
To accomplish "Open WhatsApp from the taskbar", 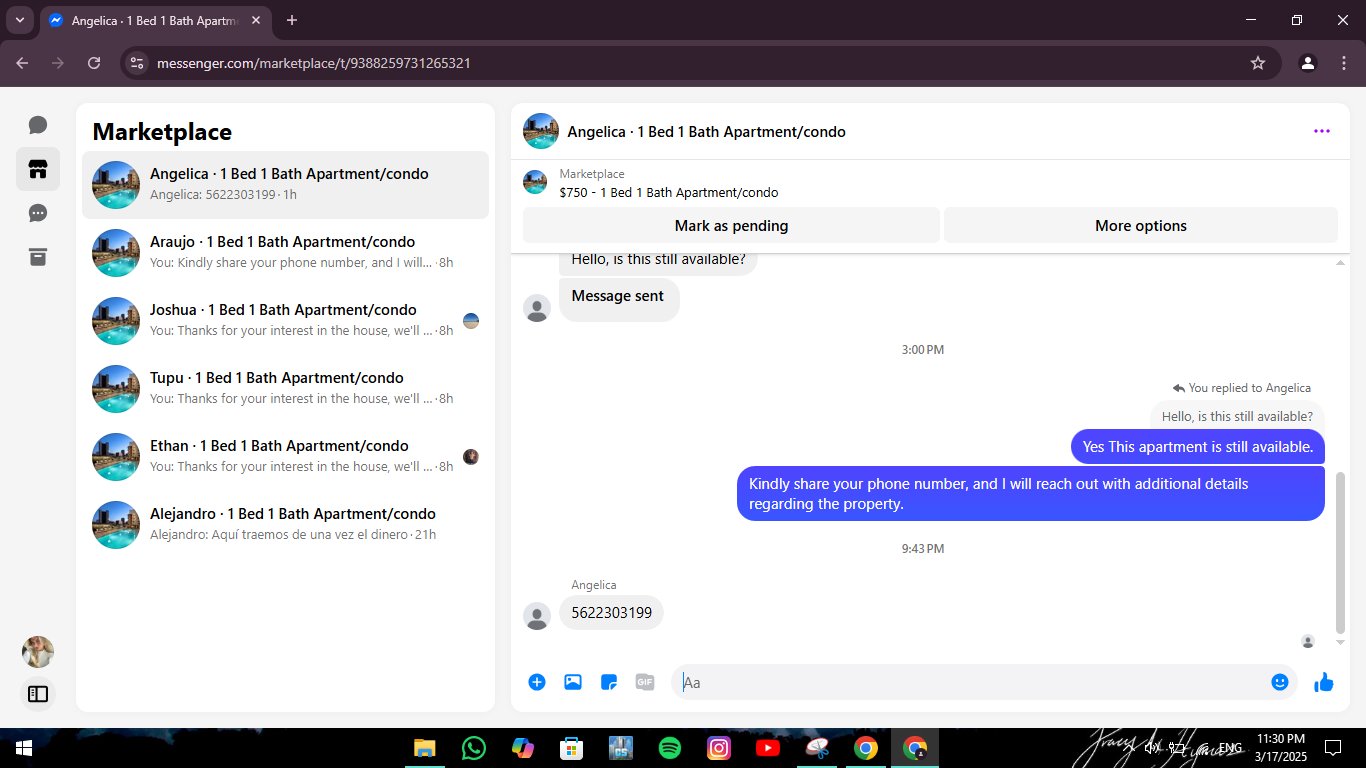I will click(x=474, y=748).
